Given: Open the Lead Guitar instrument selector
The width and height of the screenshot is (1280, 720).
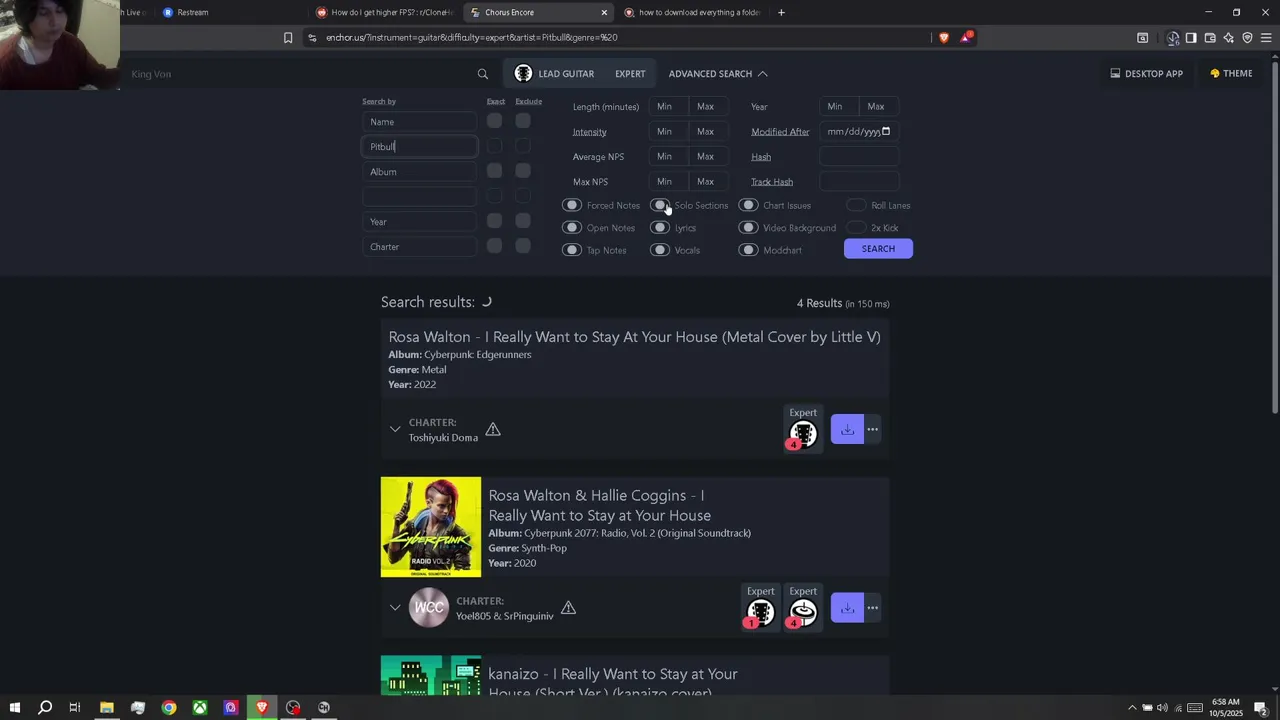Looking at the screenshot, I should click(x=554, y=74).
